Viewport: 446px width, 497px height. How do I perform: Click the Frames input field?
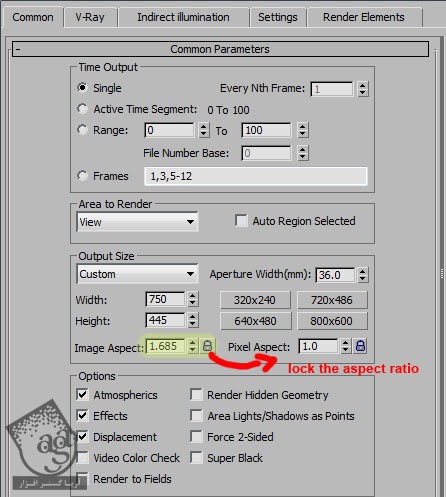tap(256, 176)
